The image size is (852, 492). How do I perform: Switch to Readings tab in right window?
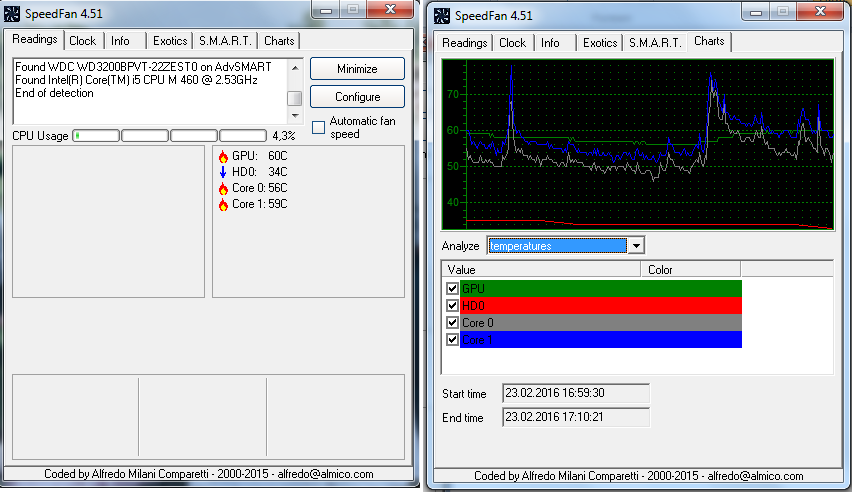coord(465,43)
